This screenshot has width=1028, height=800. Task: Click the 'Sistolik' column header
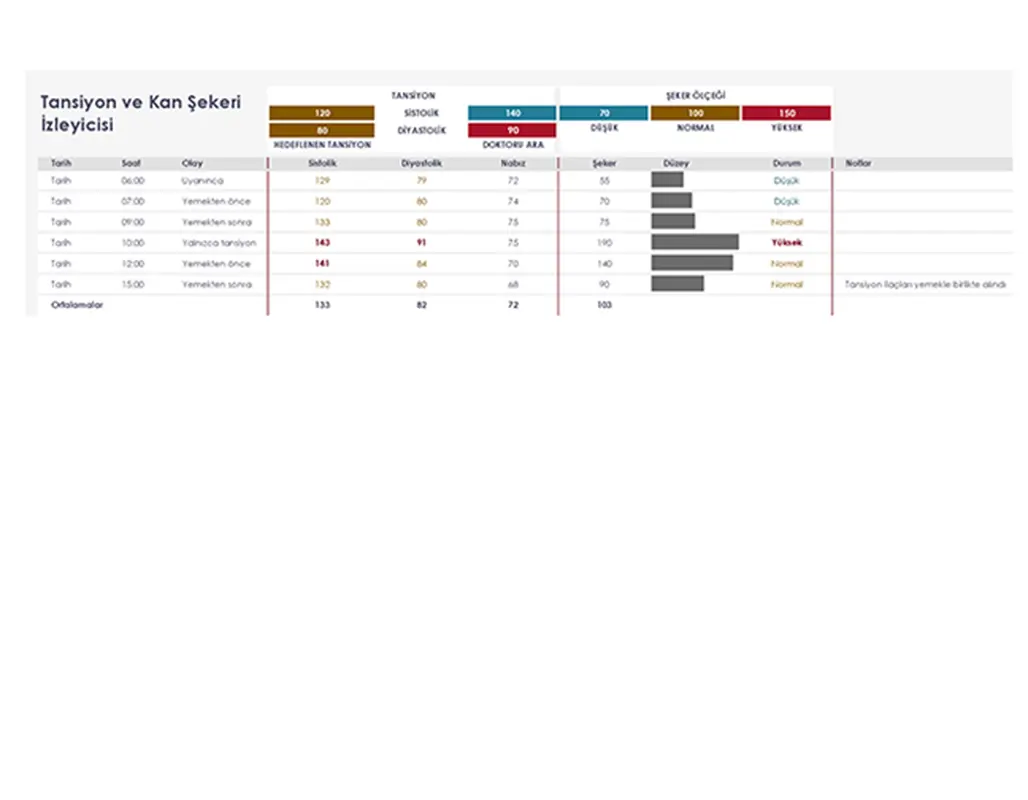(321, 163)
